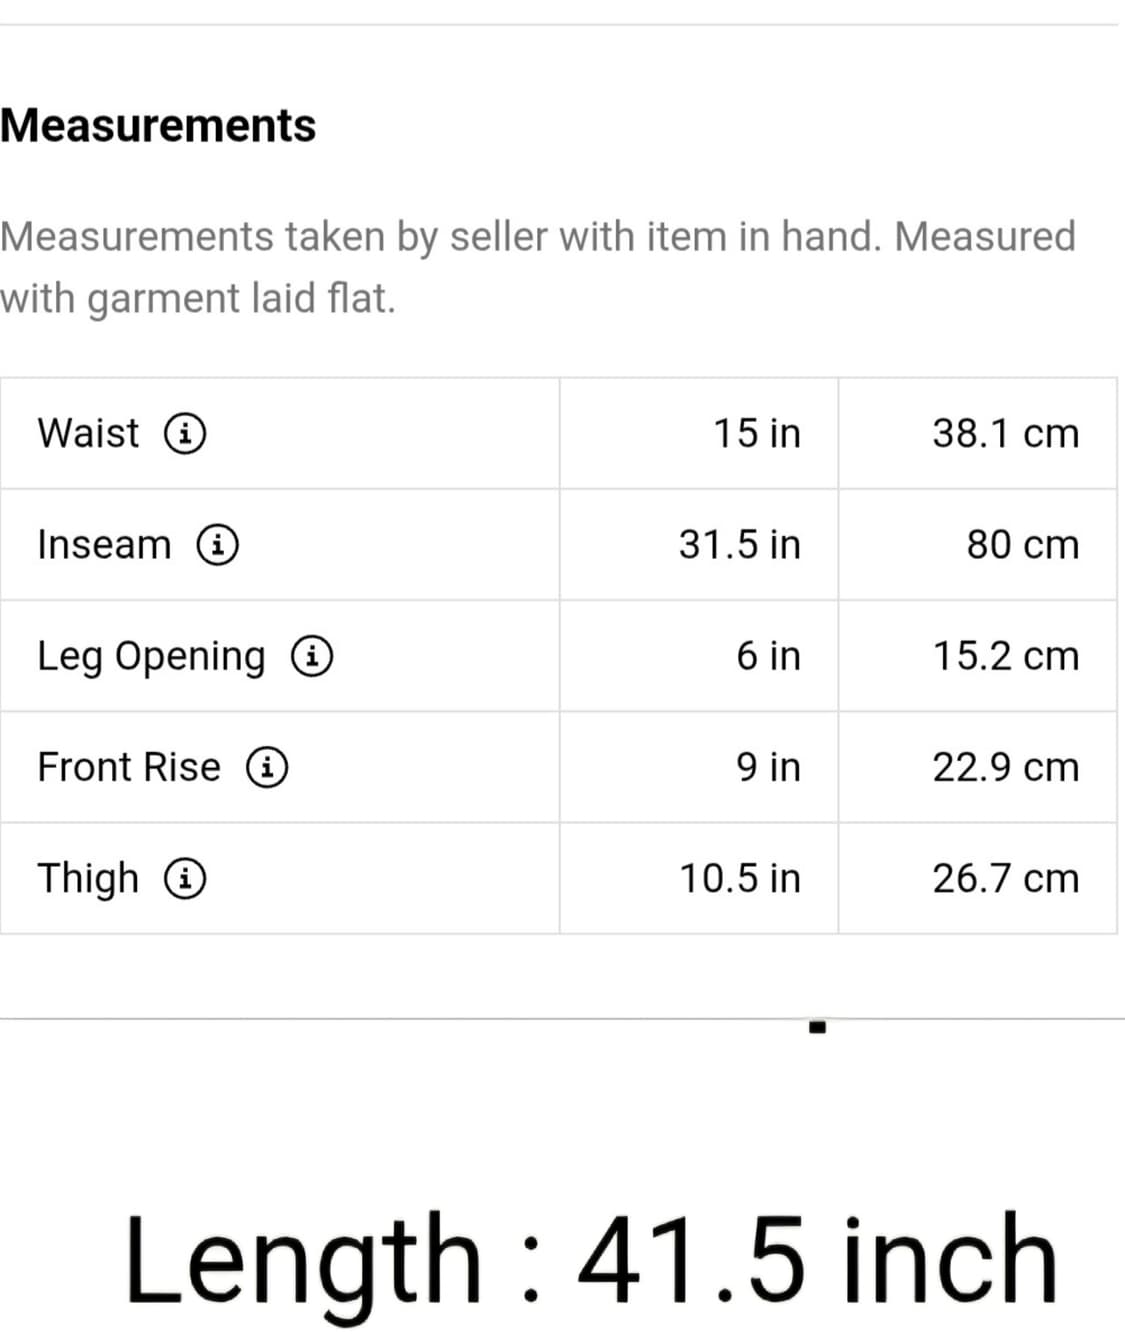1125x1341 pixels.
Task: Open the Leg Opening info icon
Action: coord(312,656)
